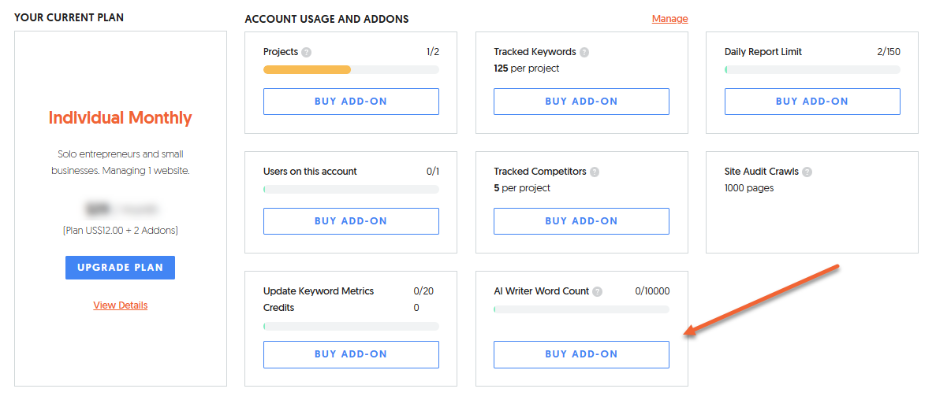This screenshot has width=936, height=396.
Task: Select the Individual Monthly plan title
Action: coord(120,118)
